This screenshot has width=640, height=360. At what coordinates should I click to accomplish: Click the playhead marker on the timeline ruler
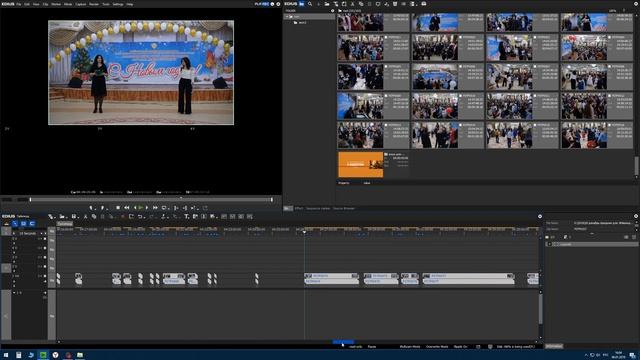[x=304, y=232]
